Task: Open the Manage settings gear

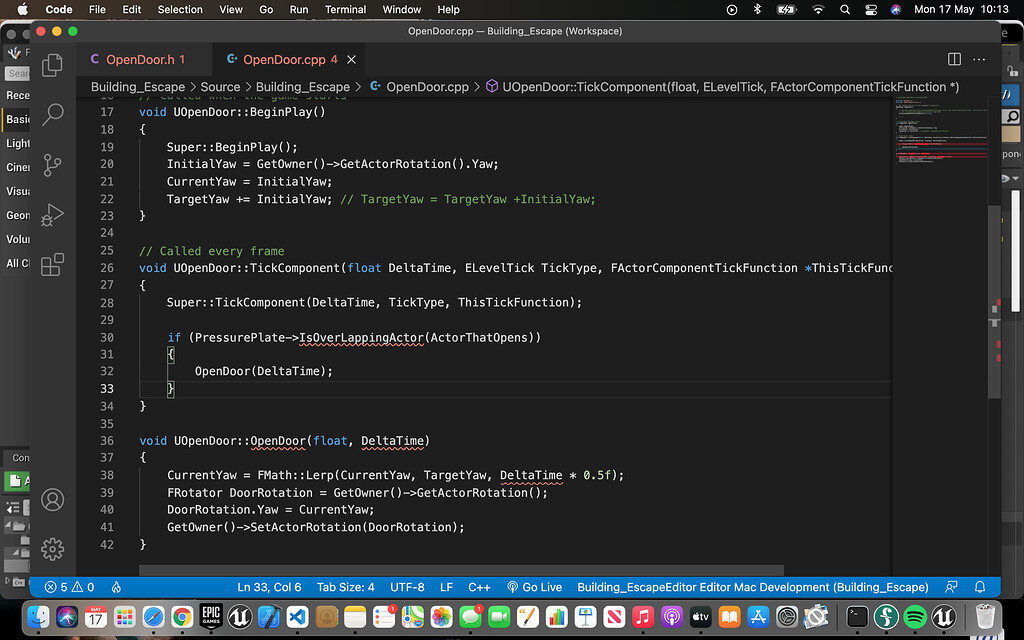Action: 52,549
